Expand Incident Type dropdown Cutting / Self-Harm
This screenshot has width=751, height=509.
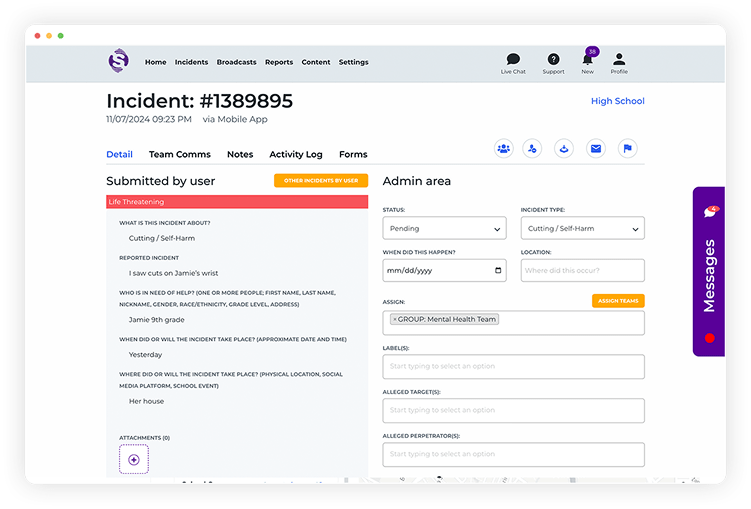click(x=582, y=228)
